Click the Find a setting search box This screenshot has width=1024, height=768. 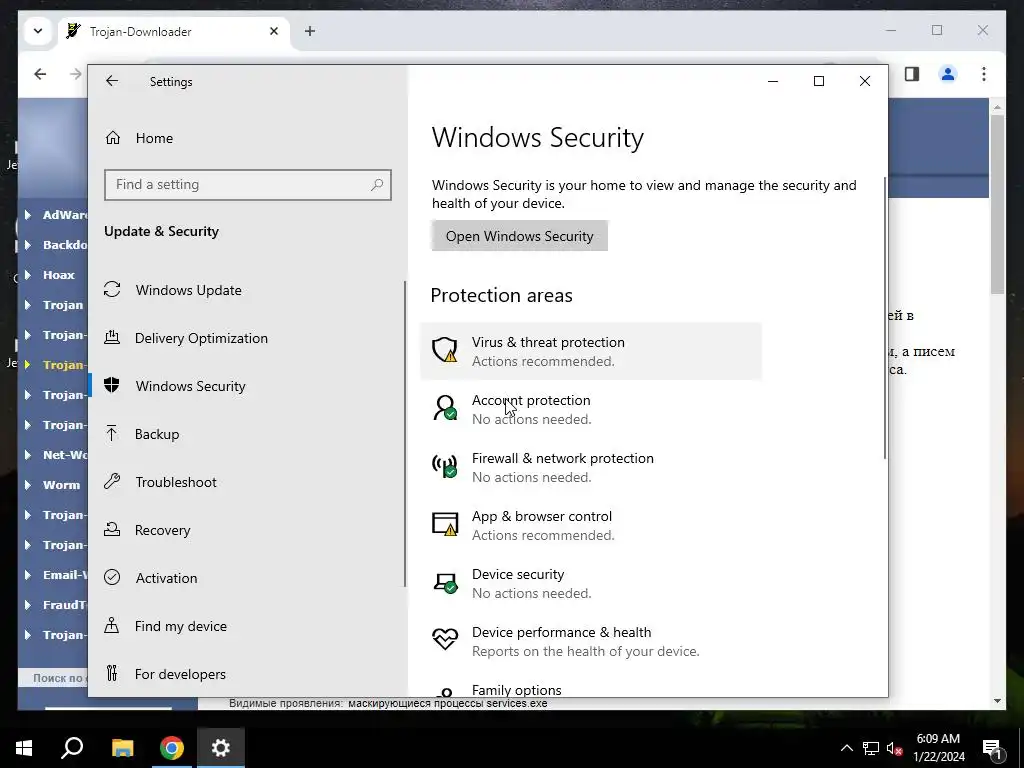pyautogui.click(x=248, y=185)
